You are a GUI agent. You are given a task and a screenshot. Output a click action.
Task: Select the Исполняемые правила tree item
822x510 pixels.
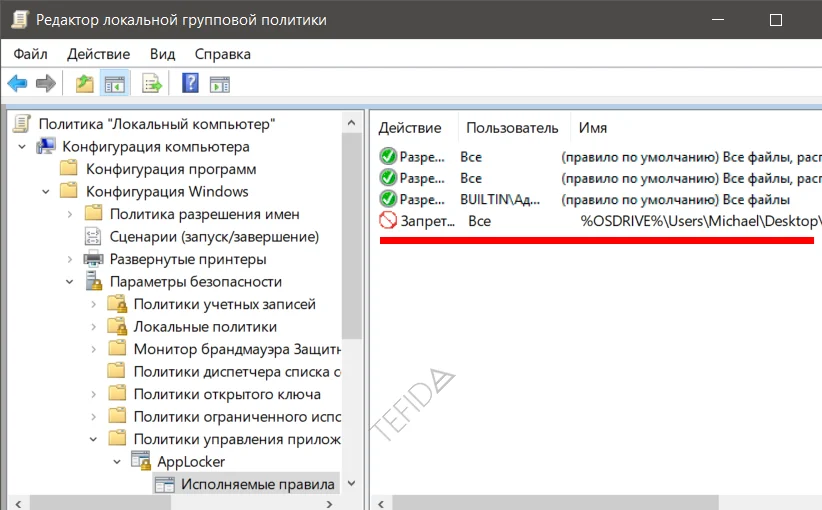[258, 484]
